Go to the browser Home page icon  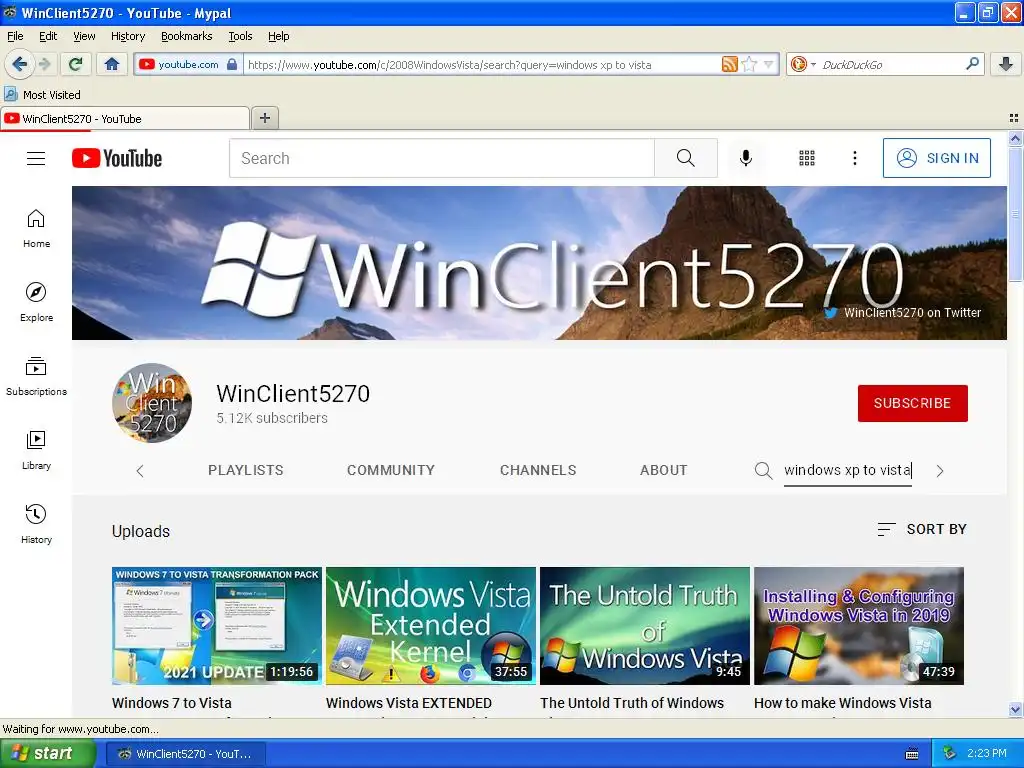pos(112,64)
